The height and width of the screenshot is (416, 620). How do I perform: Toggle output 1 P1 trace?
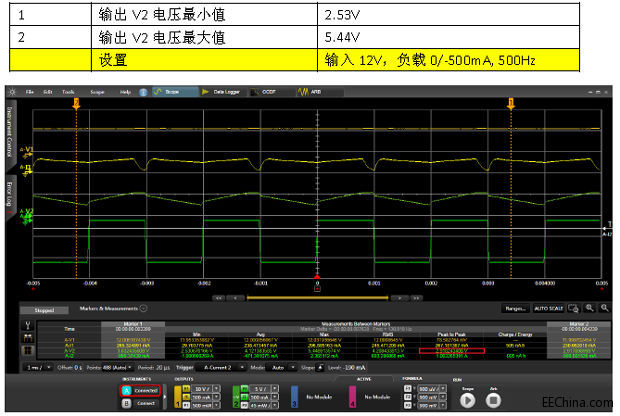(186, 405)
